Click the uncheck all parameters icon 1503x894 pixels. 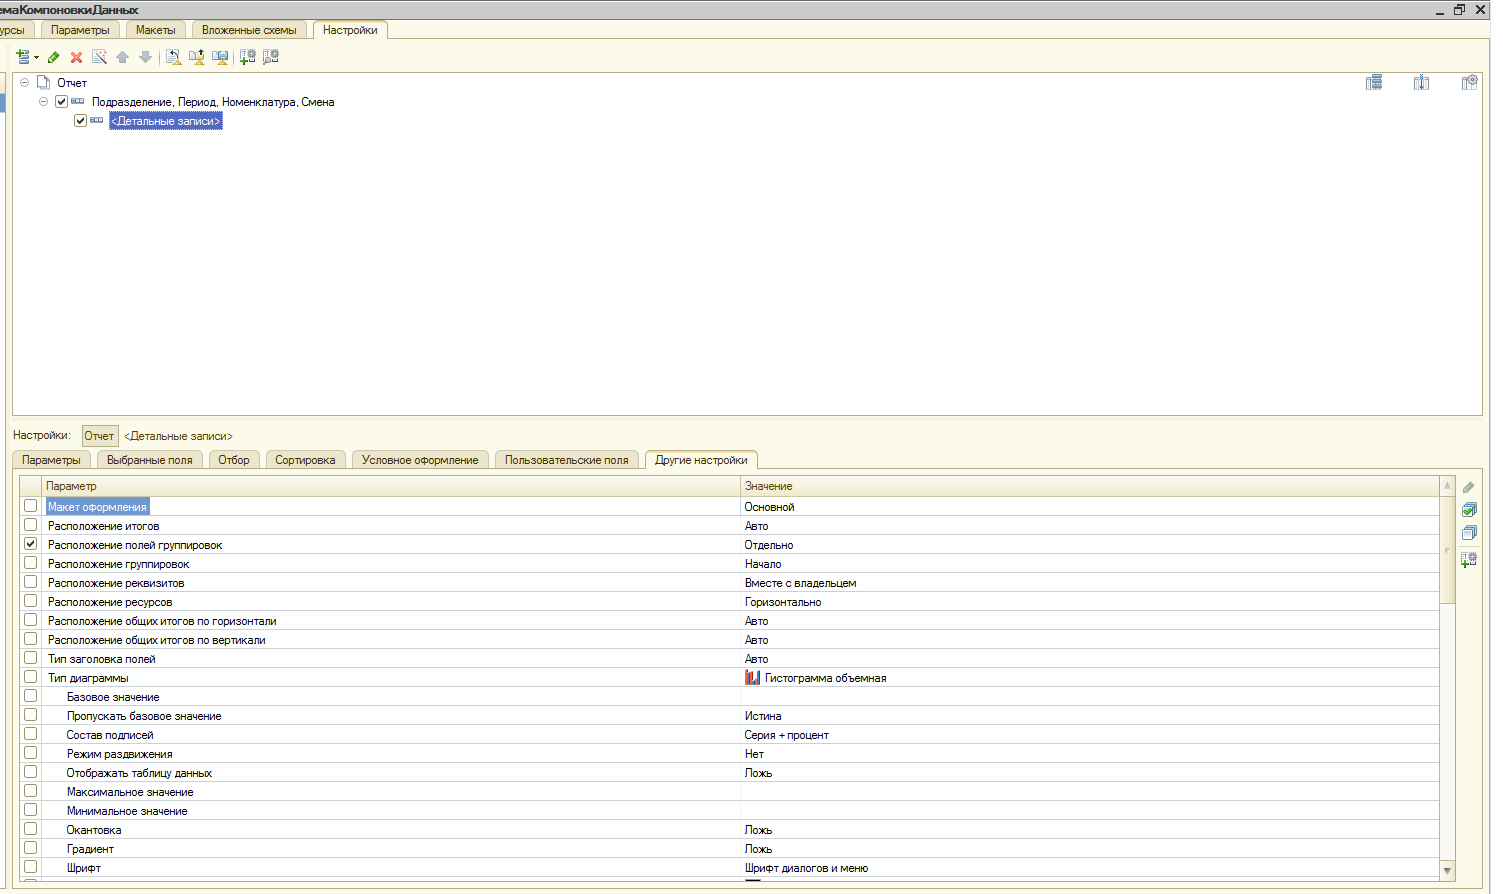[1468, 533]
